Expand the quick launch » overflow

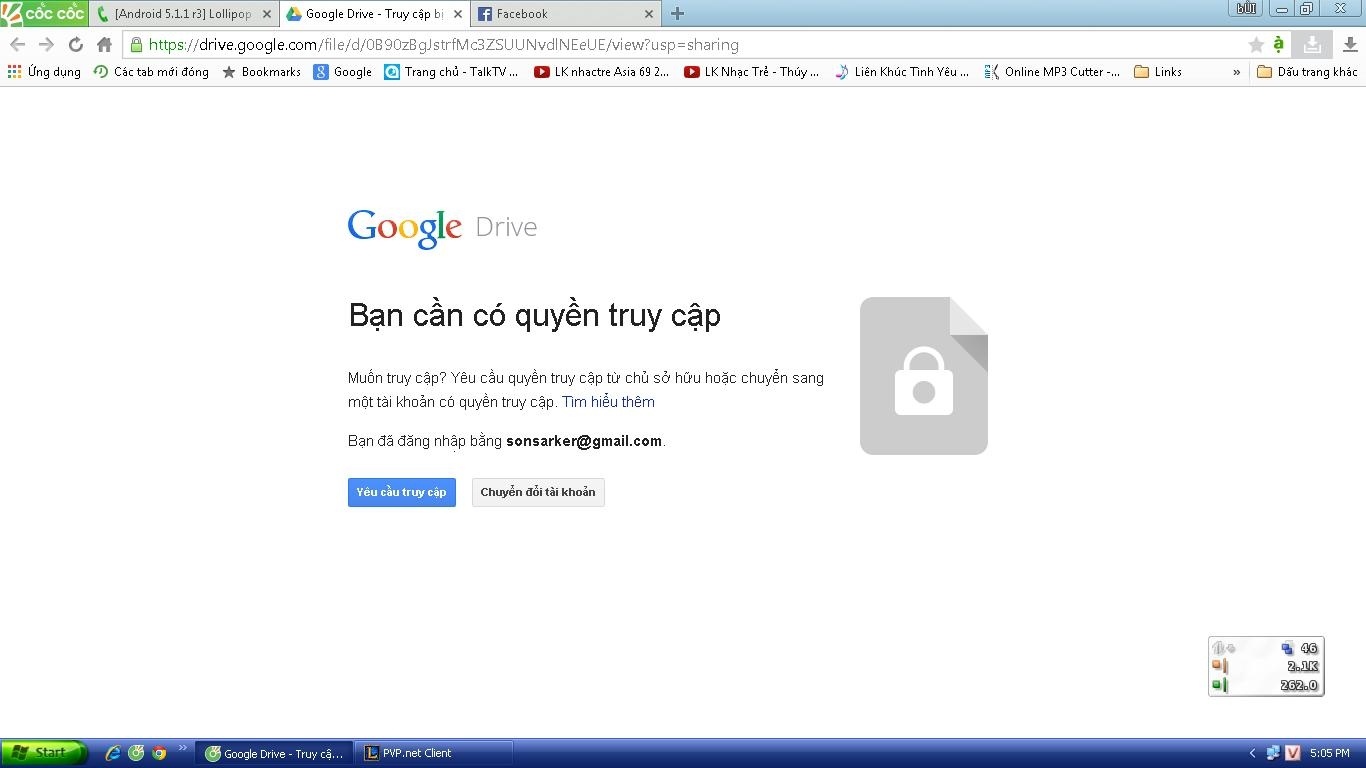click(x=183, y=748)
